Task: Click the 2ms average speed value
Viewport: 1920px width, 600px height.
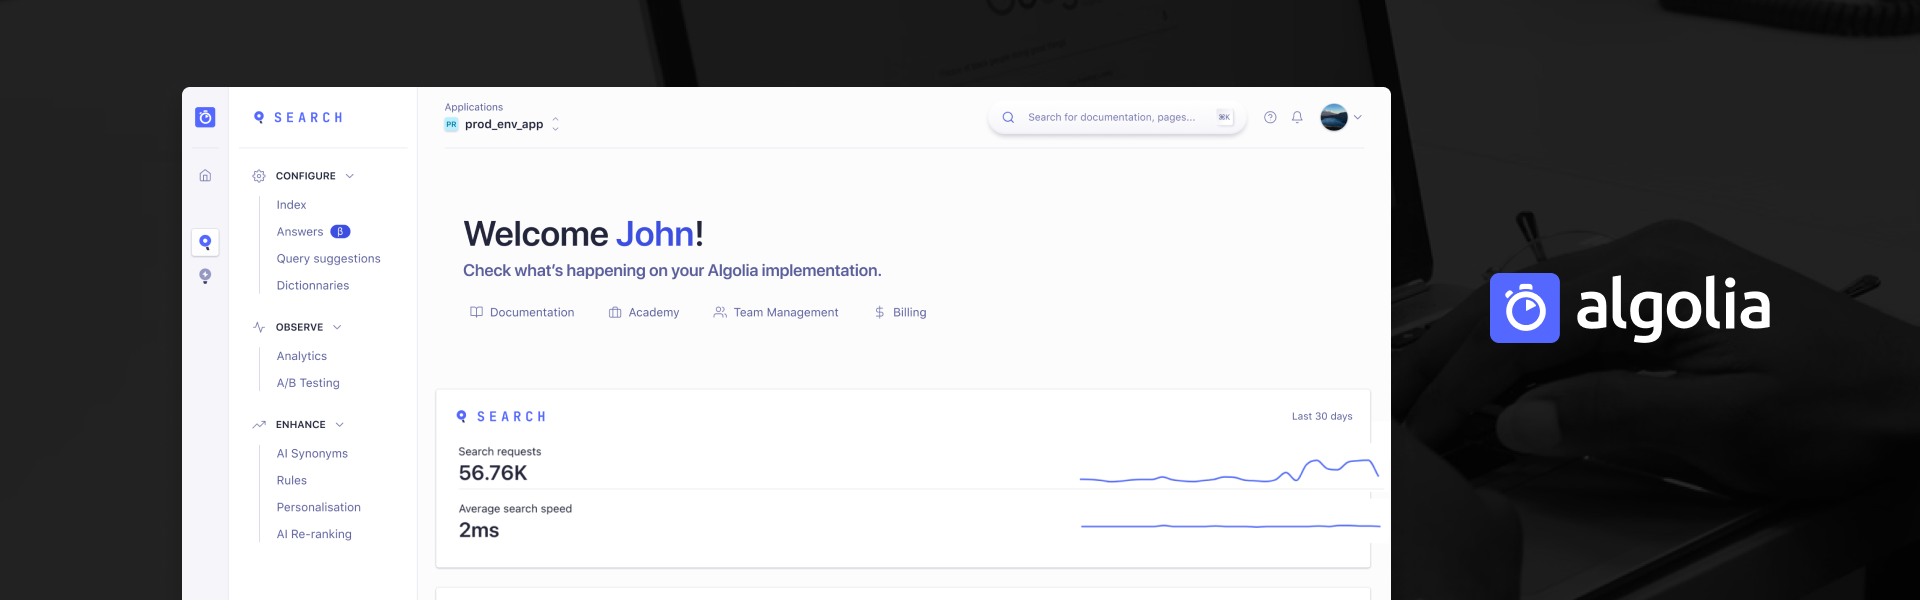Action: coord(479,530)
